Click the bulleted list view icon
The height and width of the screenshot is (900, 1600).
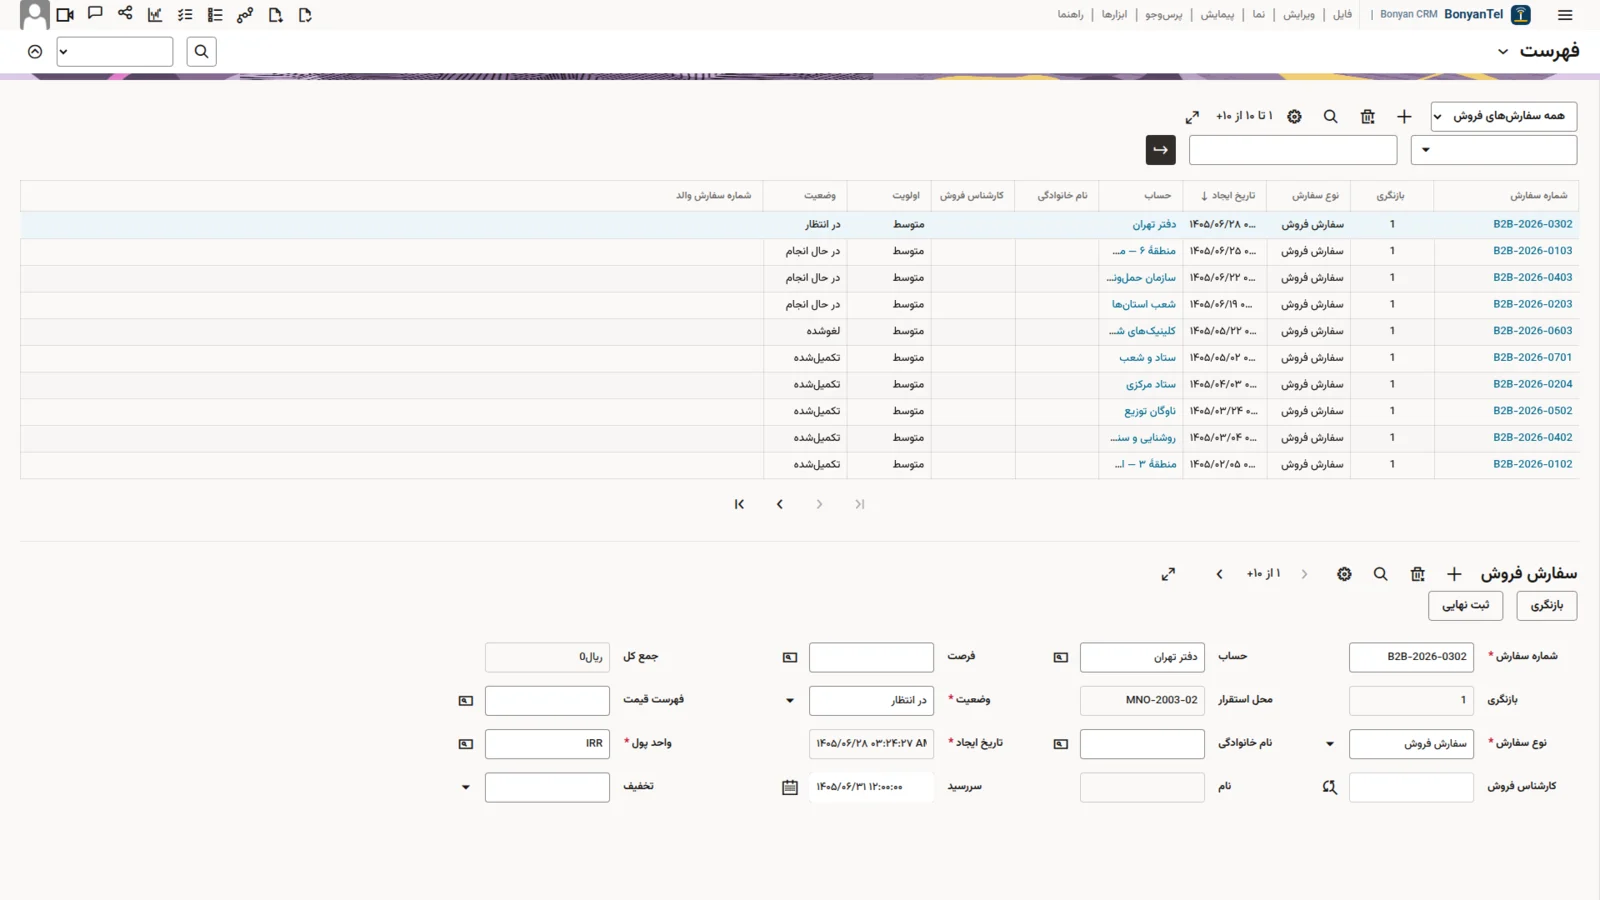click(x=215, y=15)
